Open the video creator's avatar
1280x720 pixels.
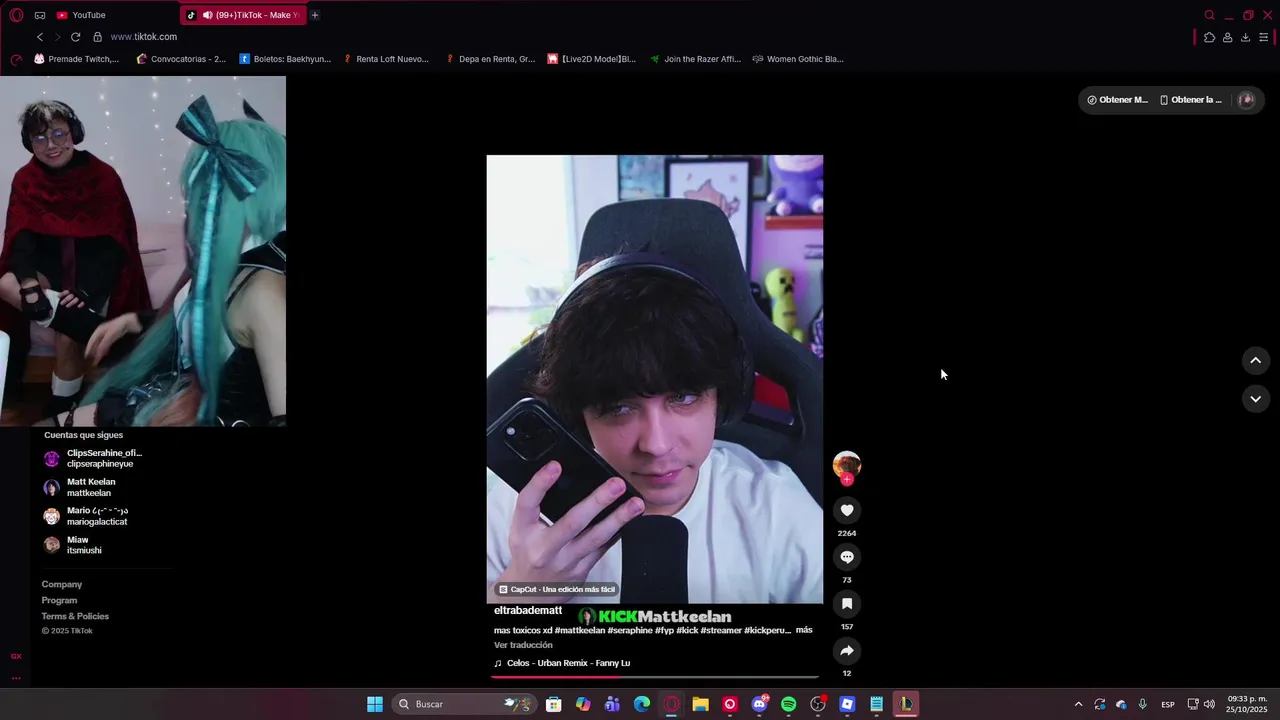(847, 464)
